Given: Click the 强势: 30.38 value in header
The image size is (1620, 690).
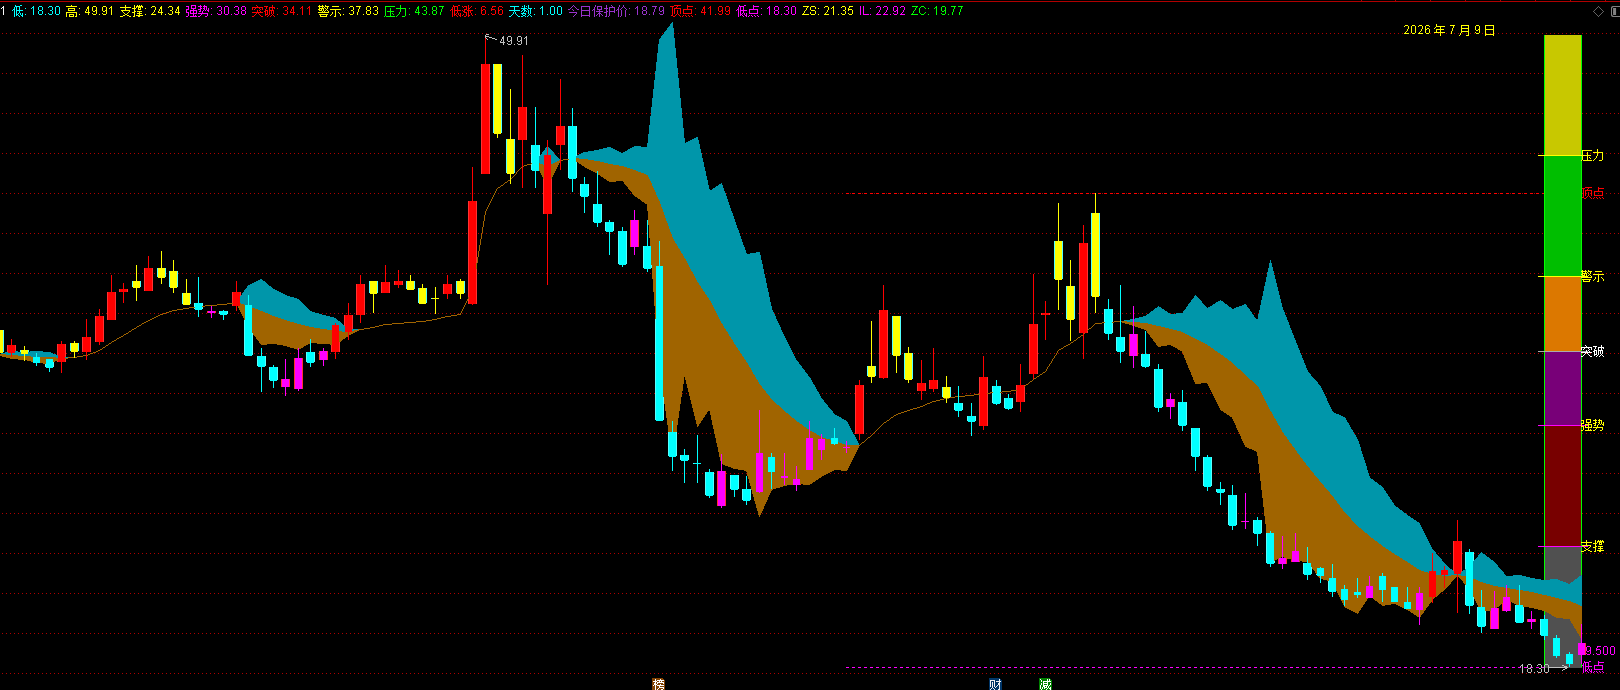Looking at the screenshot, I should click(216, 11).
